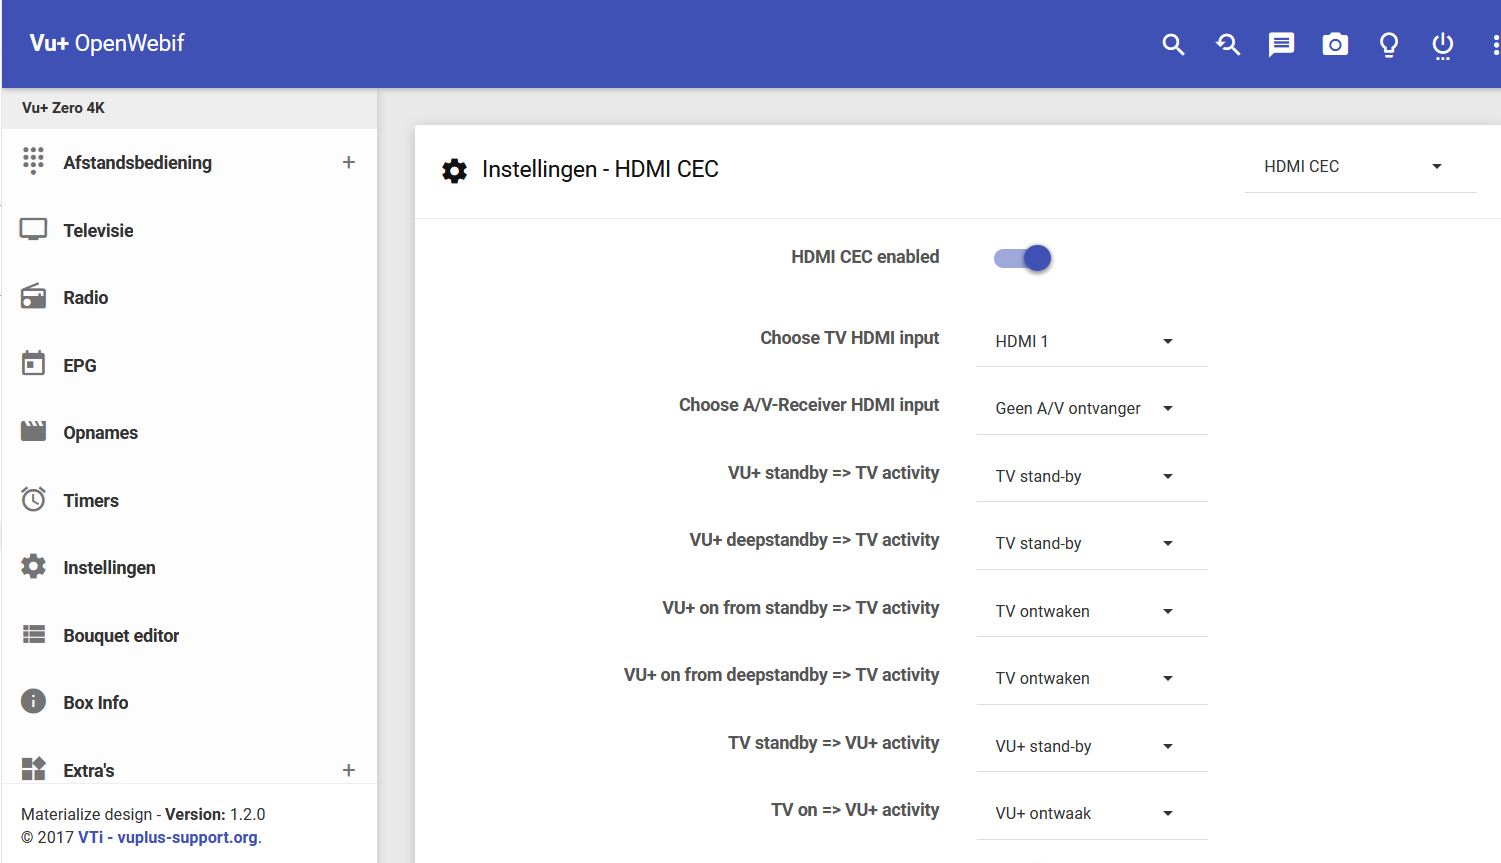Open the TV on VU+ activity dropdown
Screen dimensions: 1501x863
pyautogui.click(x=1092, y=814)
